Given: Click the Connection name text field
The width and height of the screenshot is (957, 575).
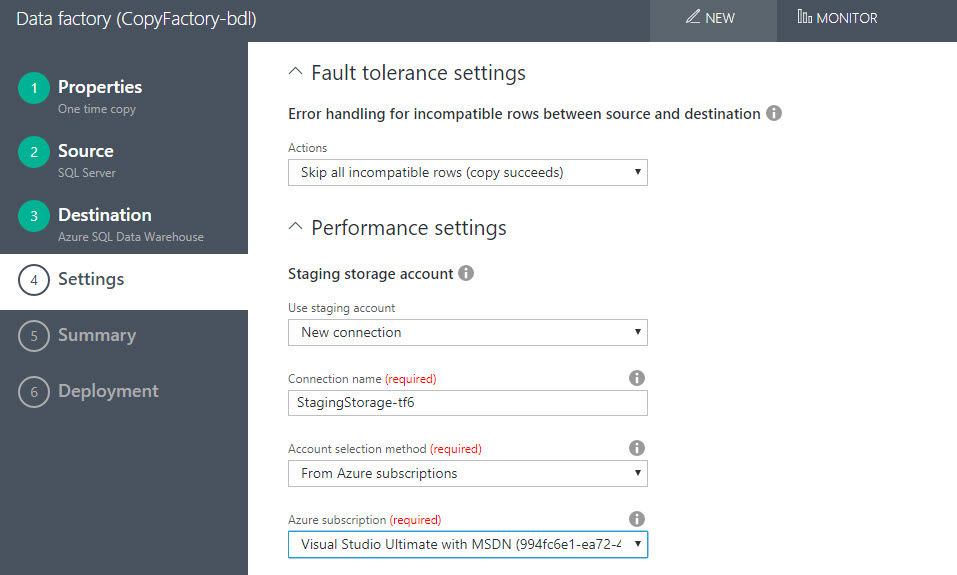Looking at the screenshot, I should pos(467,403).
